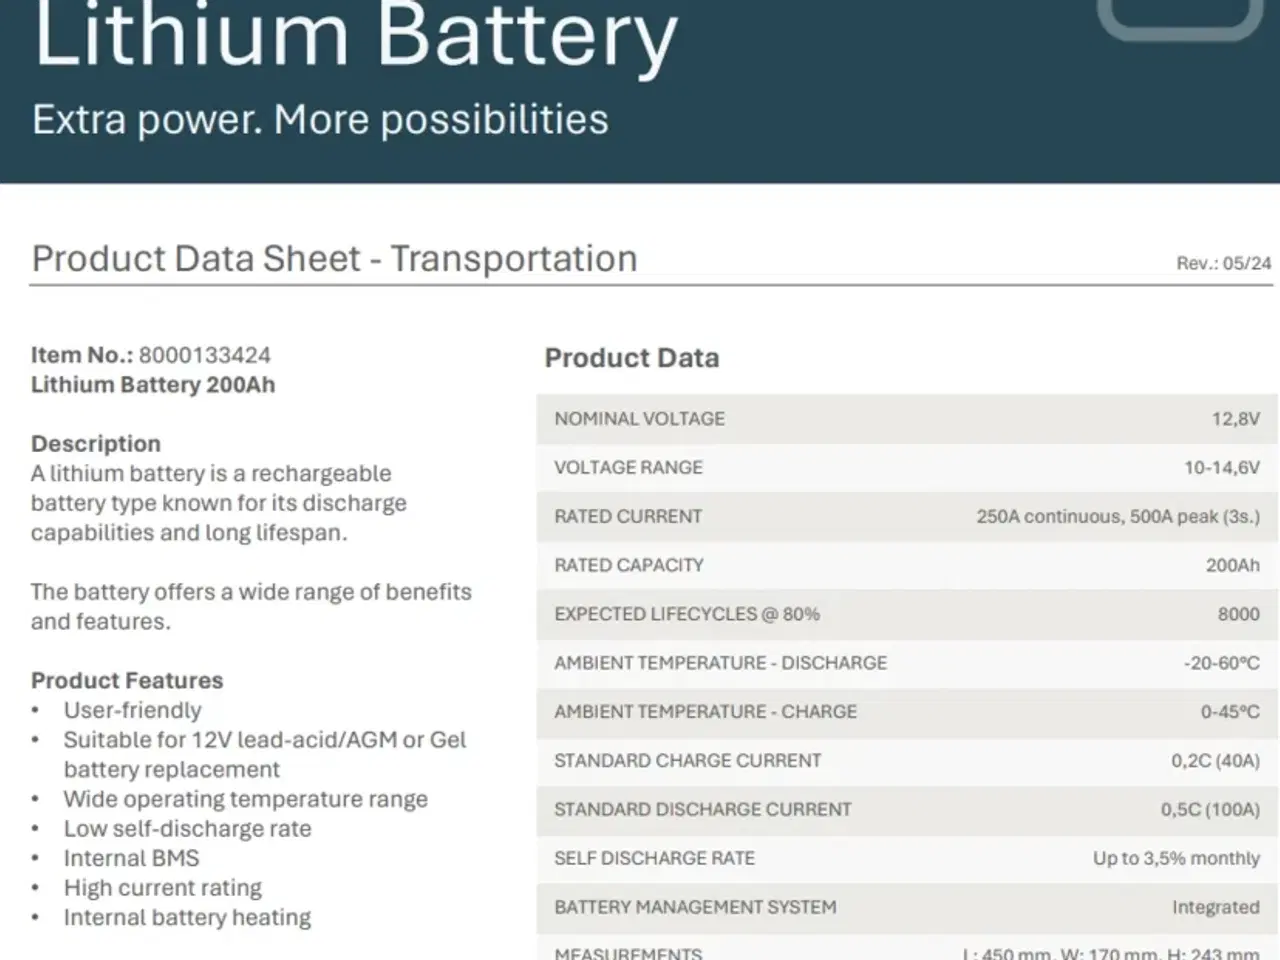Select the "BATTERY MANAGEMENT SYSTEM" value Integrated

(x=1215, y=908)
